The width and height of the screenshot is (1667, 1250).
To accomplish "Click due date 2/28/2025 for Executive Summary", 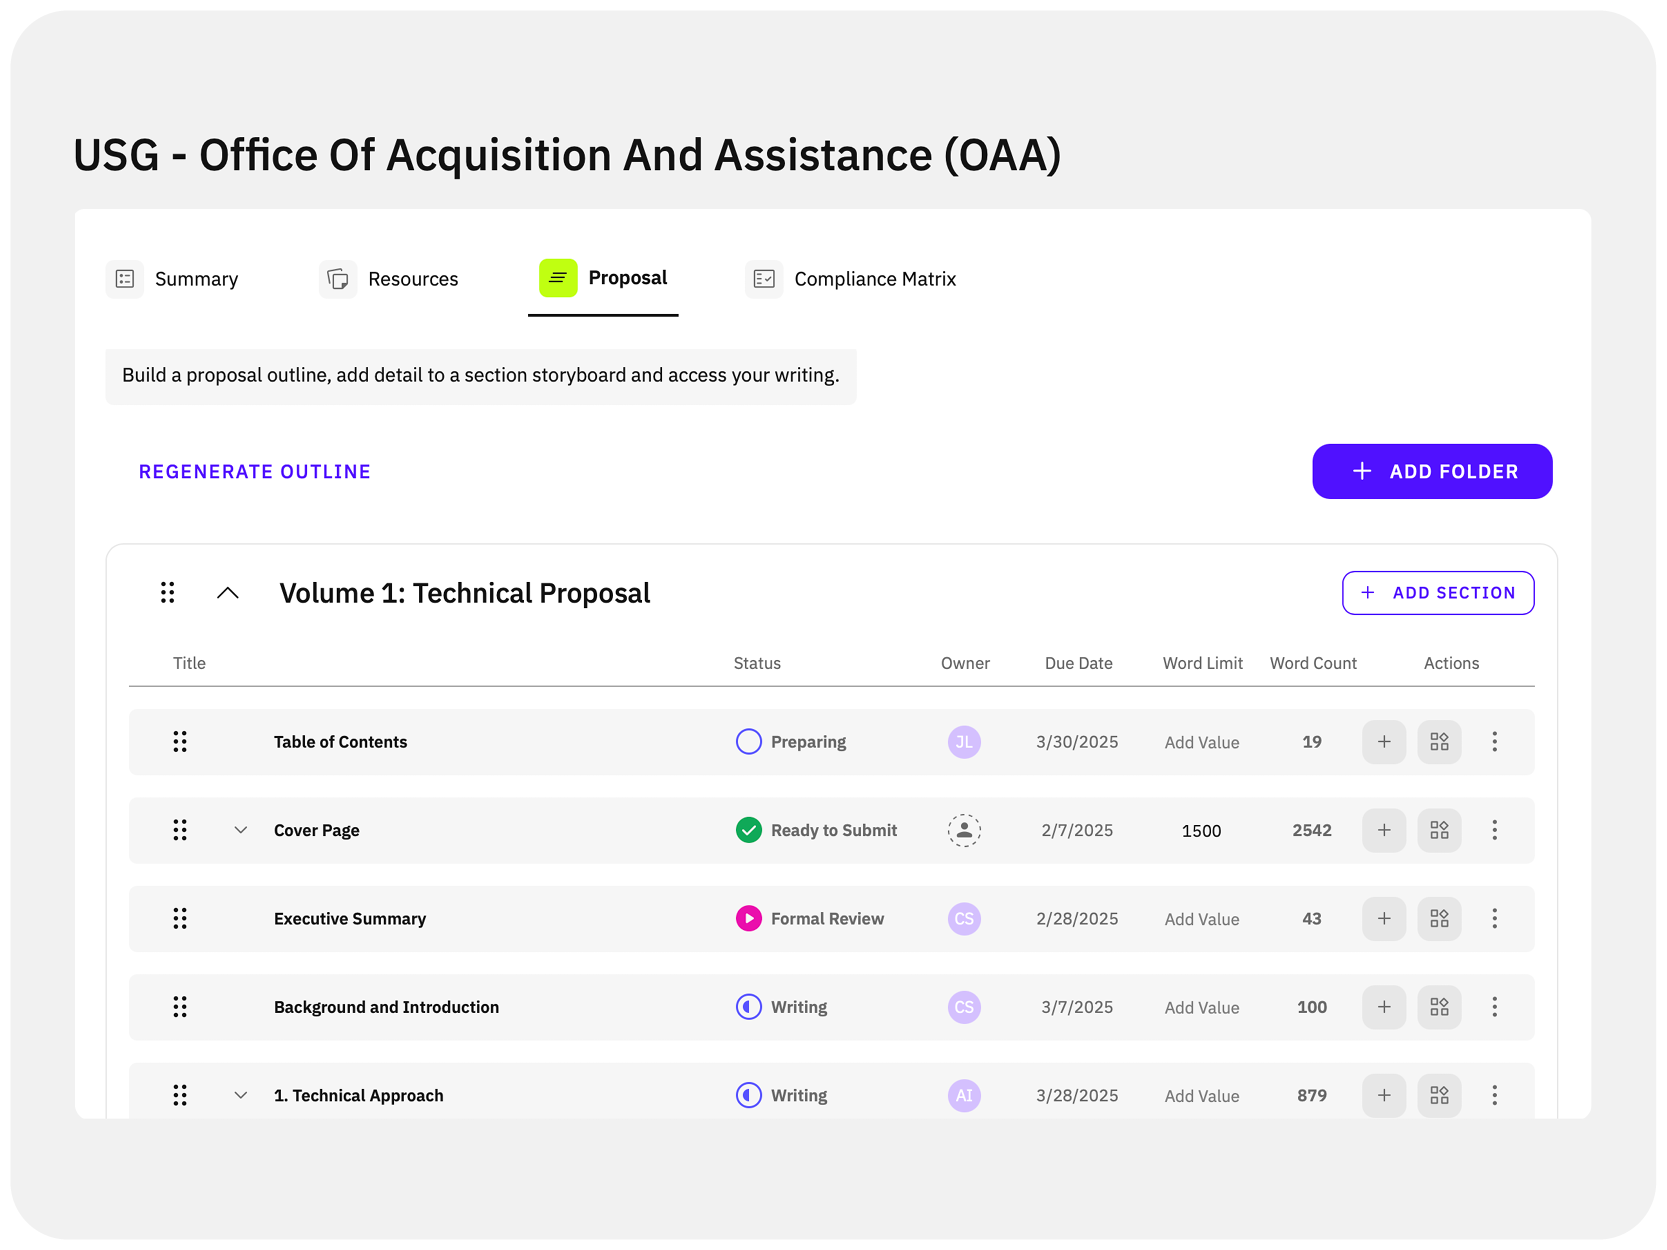I will pos(1077,919).
